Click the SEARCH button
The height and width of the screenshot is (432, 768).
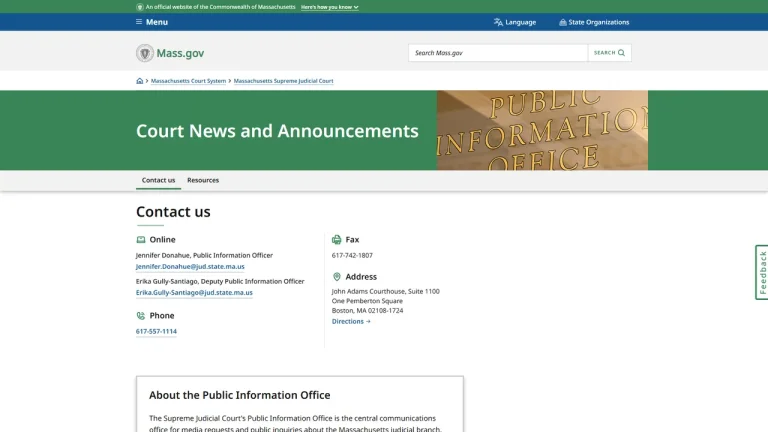point(609,53)
